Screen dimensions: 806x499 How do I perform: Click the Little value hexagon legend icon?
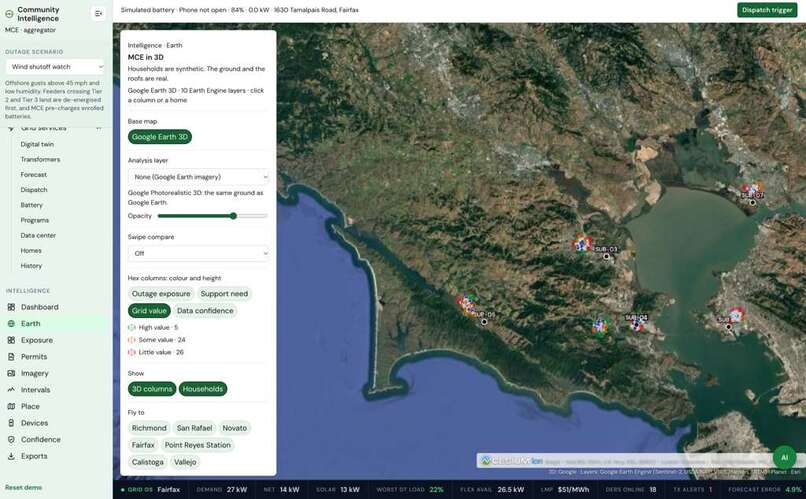pyautogui.click(x=132, y=352)
